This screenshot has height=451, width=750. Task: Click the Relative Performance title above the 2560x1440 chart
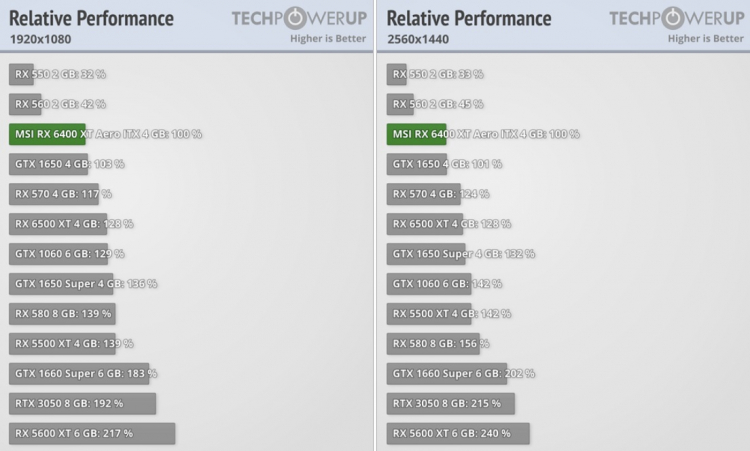pyautogui.click(x=469, y=18)
